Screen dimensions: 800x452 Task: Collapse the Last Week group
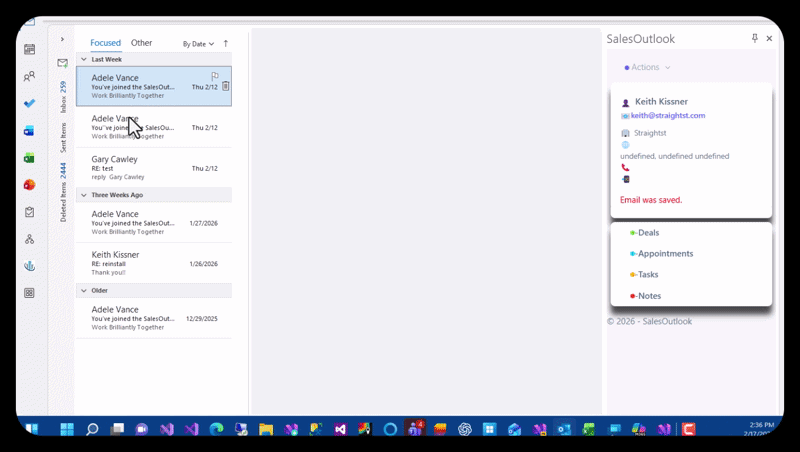(x=84, y=59)
